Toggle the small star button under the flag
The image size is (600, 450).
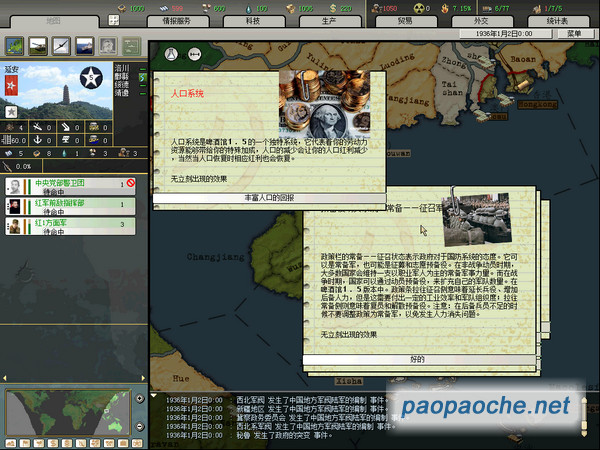coord(12,111)
